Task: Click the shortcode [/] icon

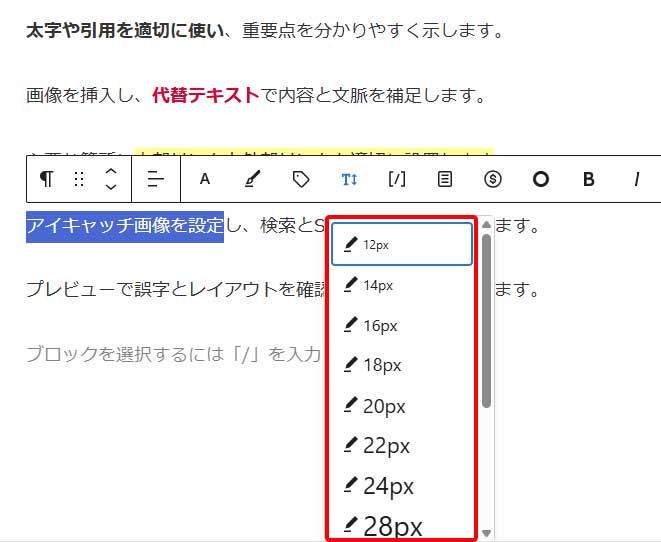Action: click(x=396, y=179)
